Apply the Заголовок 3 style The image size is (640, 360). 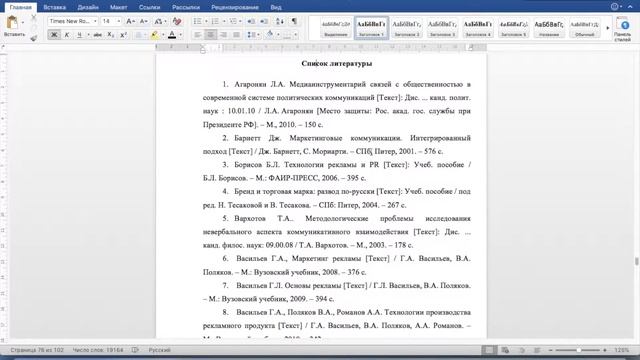(x=442, y=28)
